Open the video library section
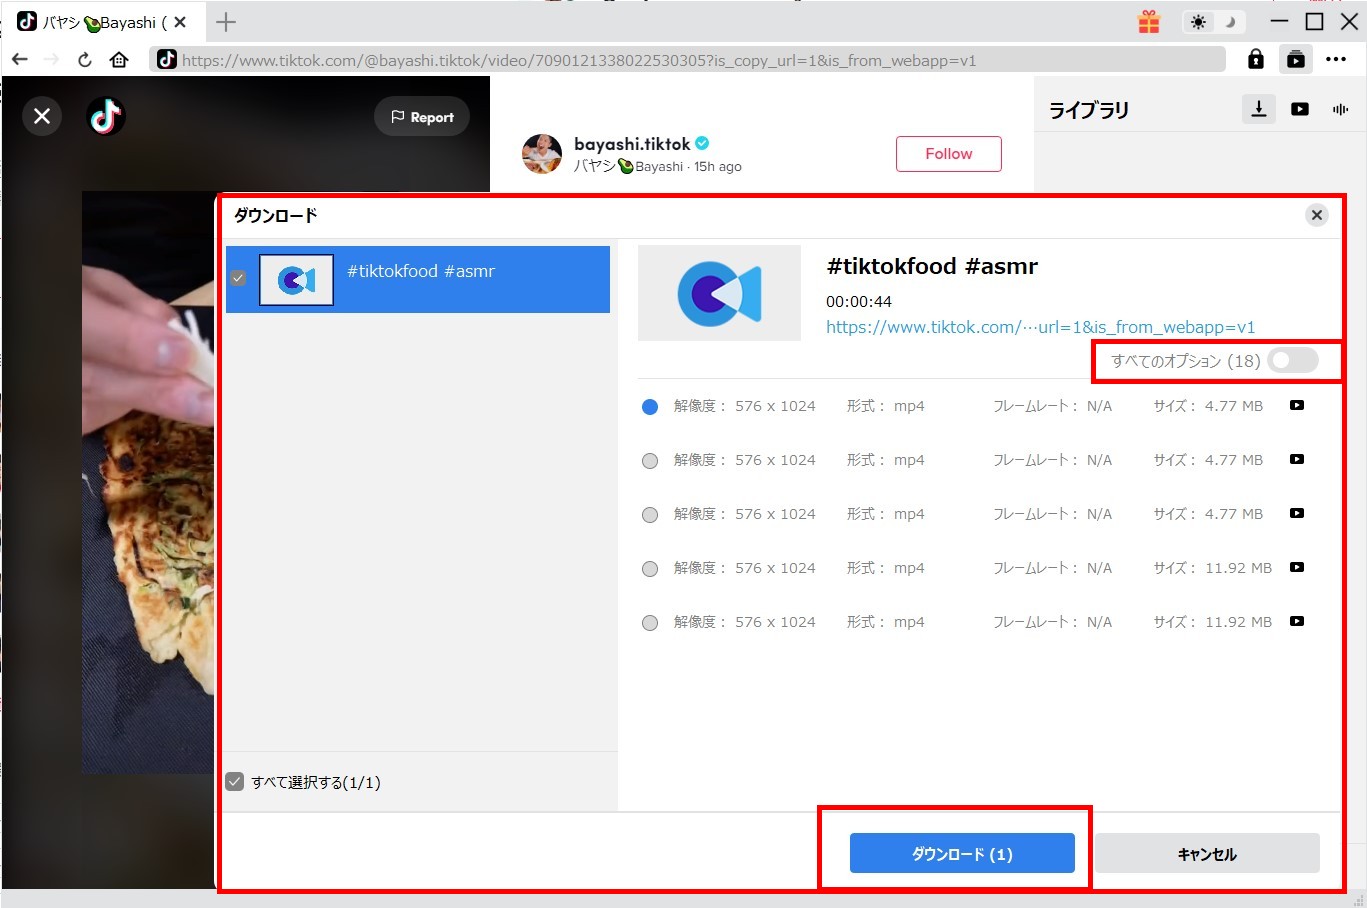1367x908 pixels. click(x=1299, y=109)
